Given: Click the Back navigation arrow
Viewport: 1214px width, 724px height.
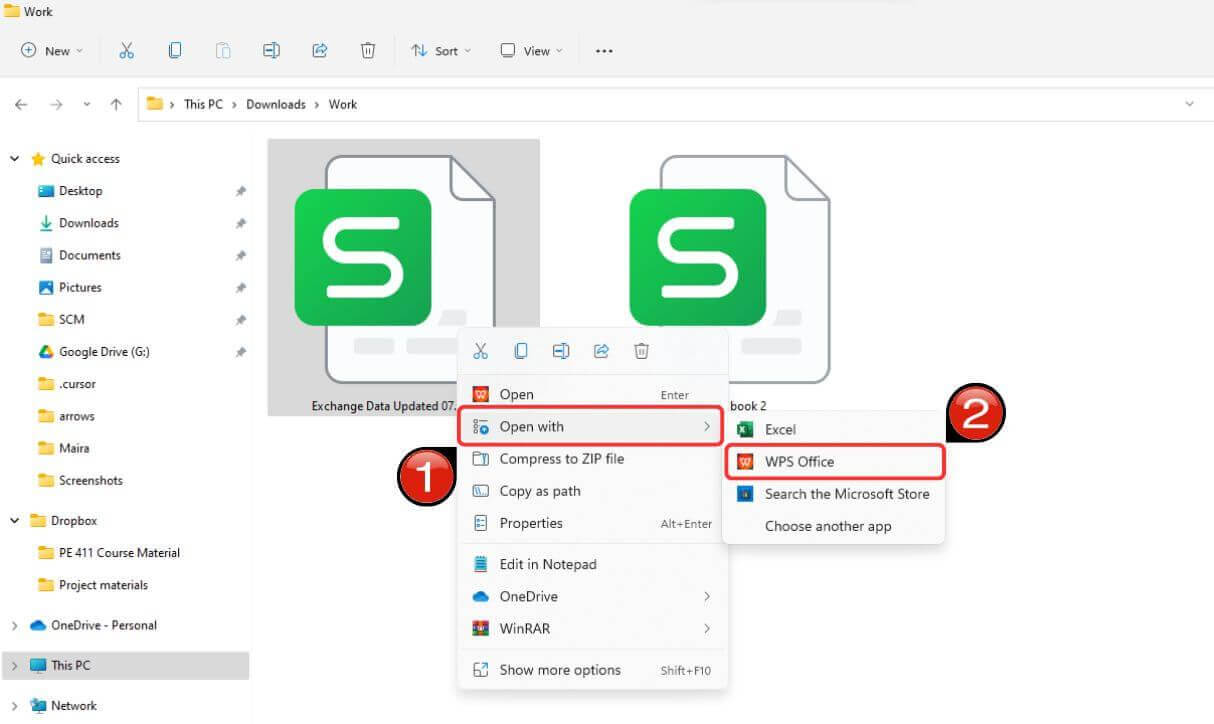Looking at the screenshot, I should (21, 104).
